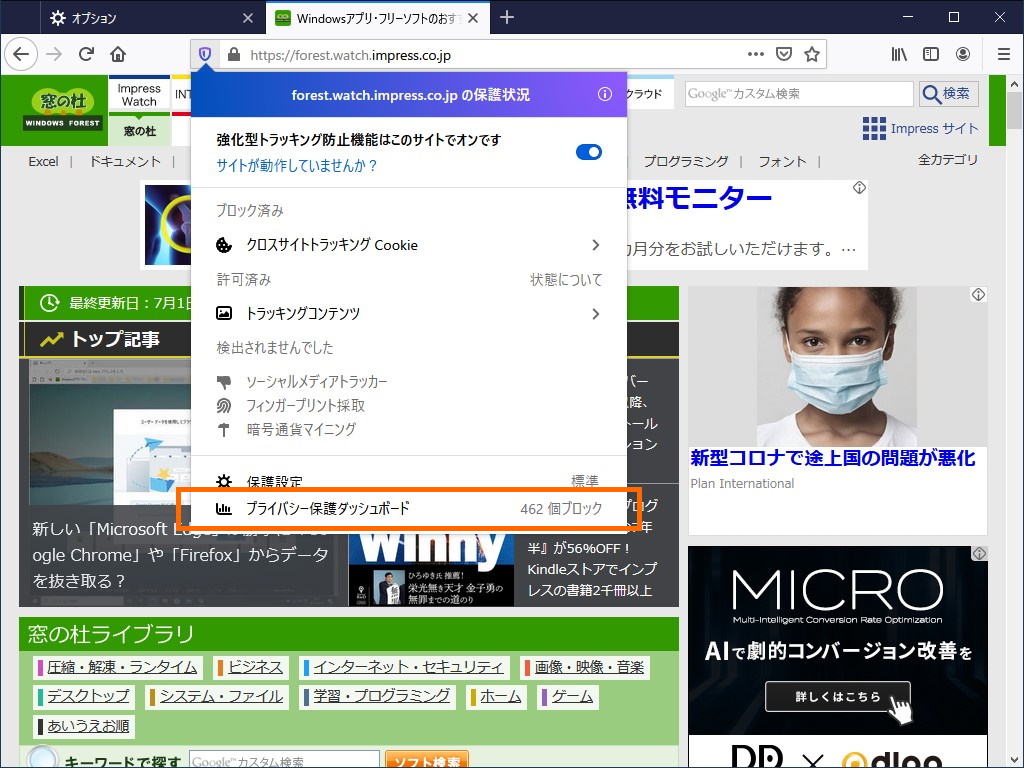Toggle enhanced tracking protection switch off
1024x768 pixels.
(588, 152)
